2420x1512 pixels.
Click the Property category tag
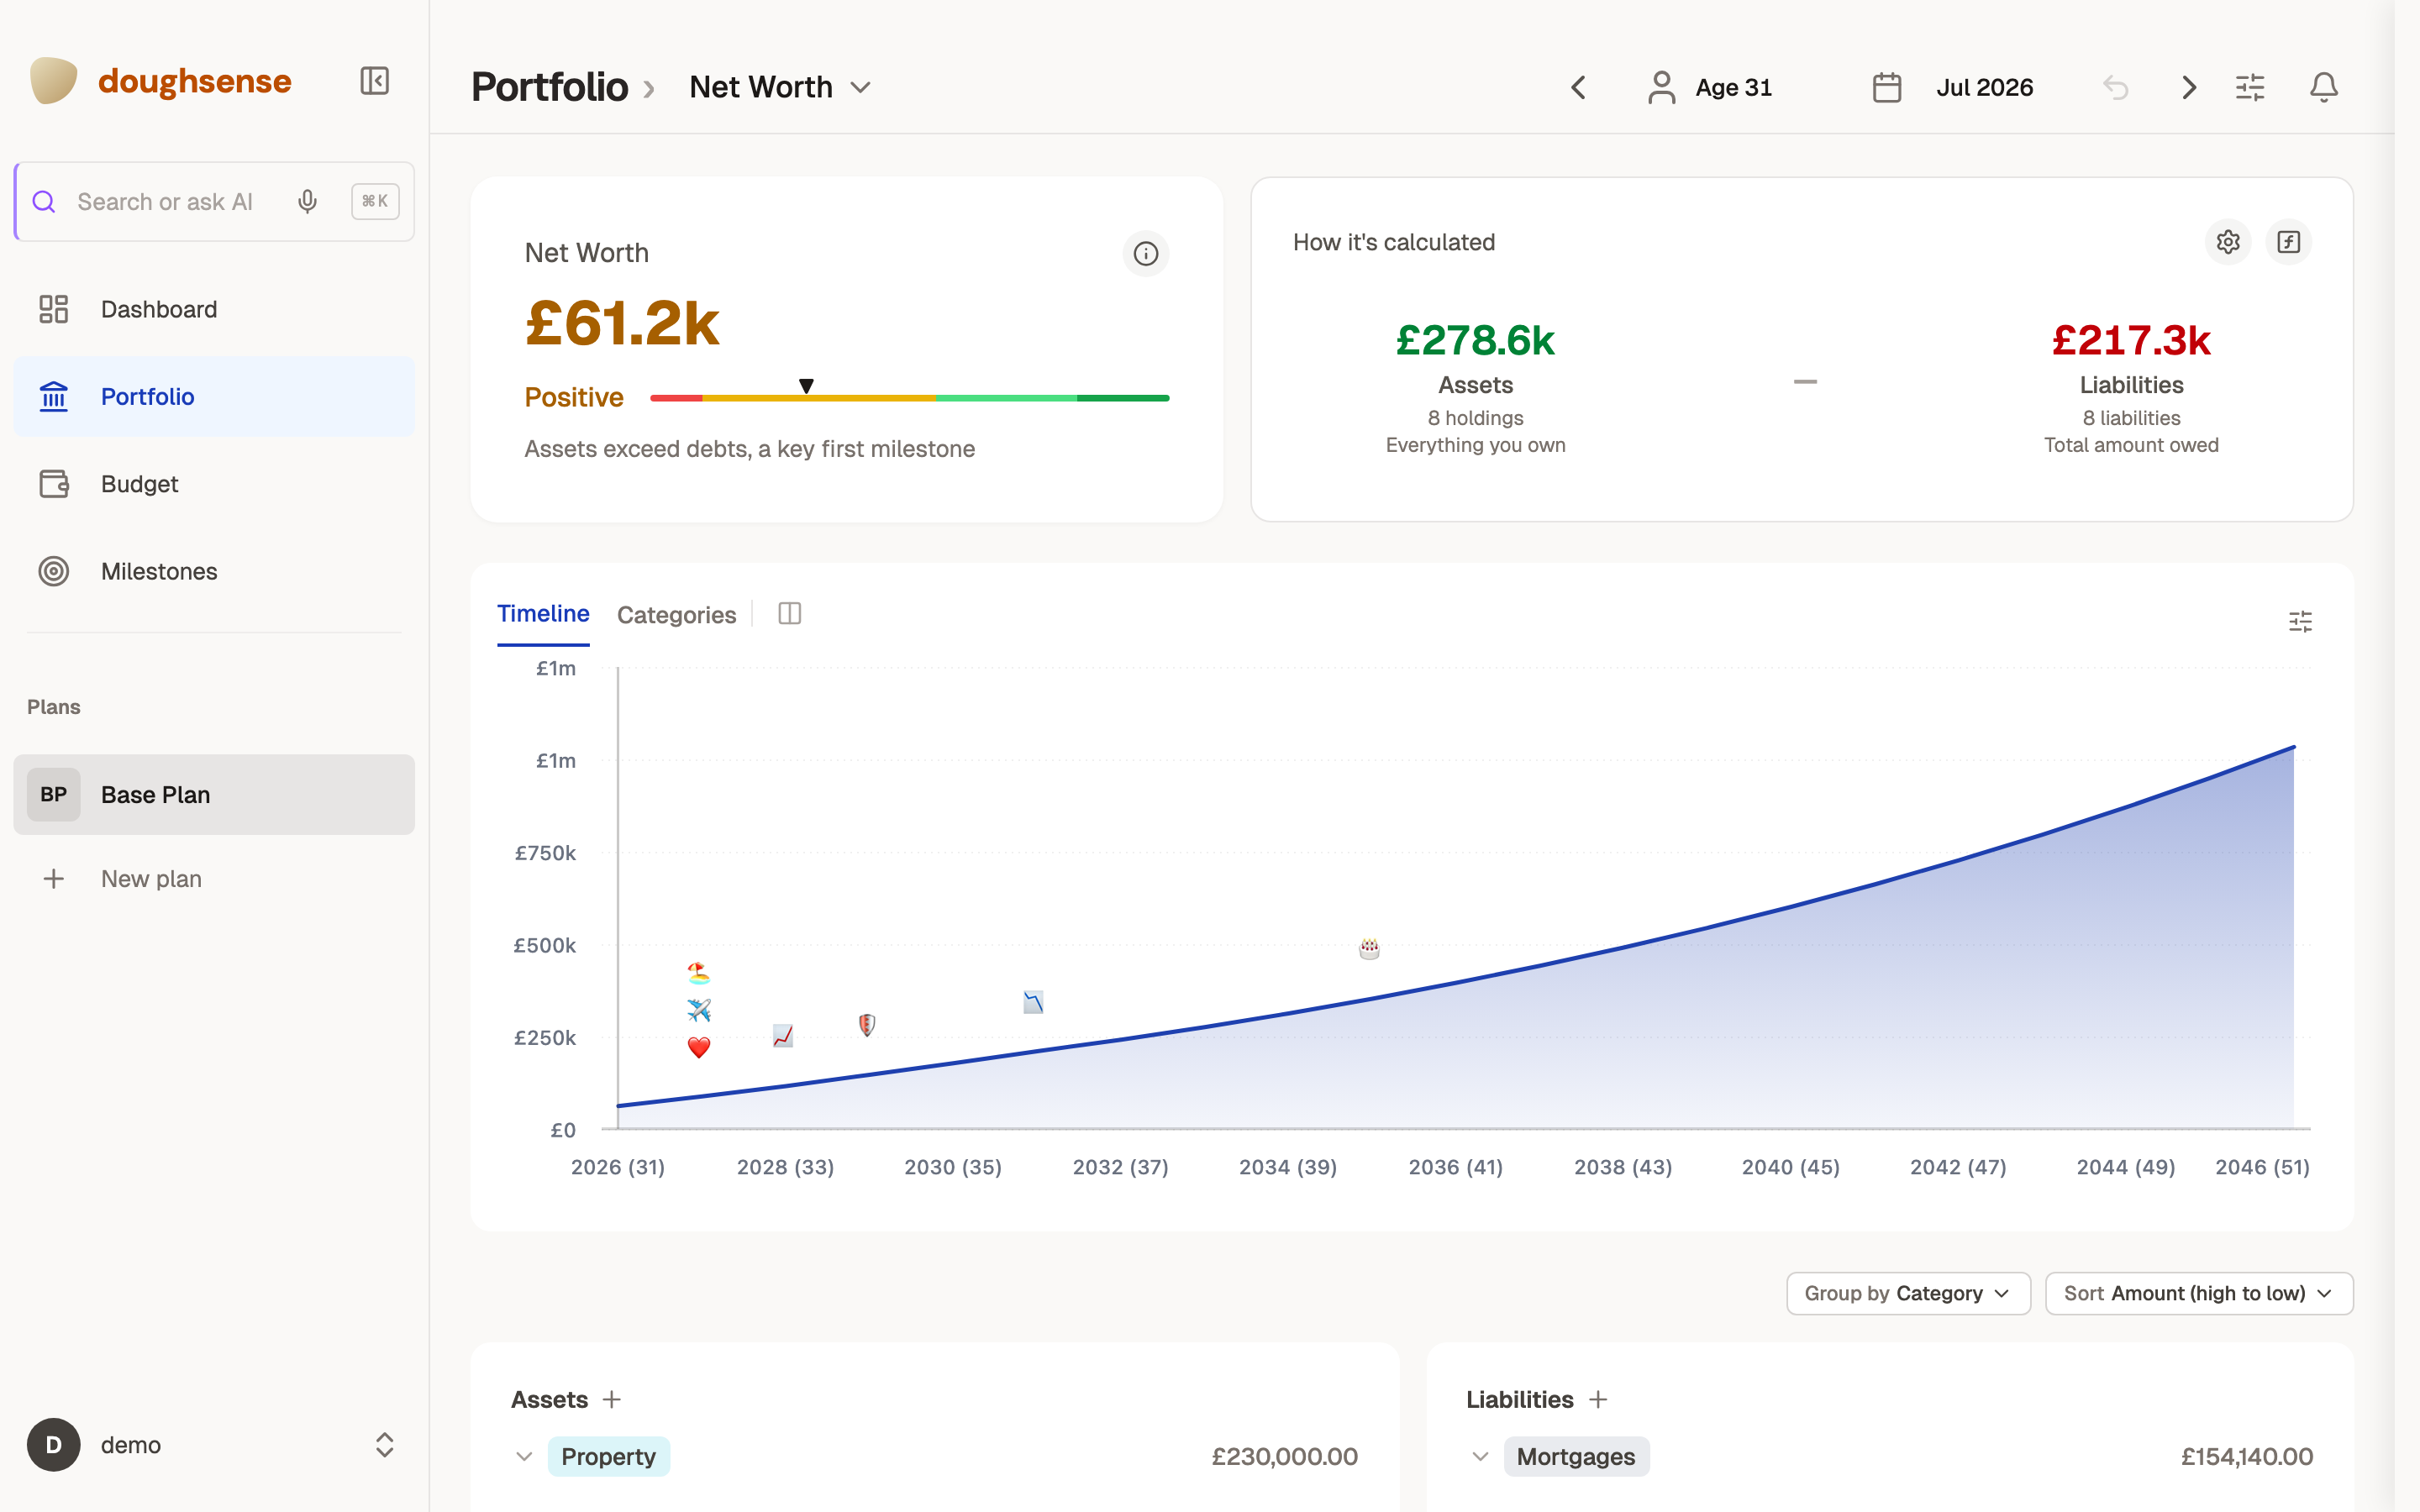pos(608,1457)
